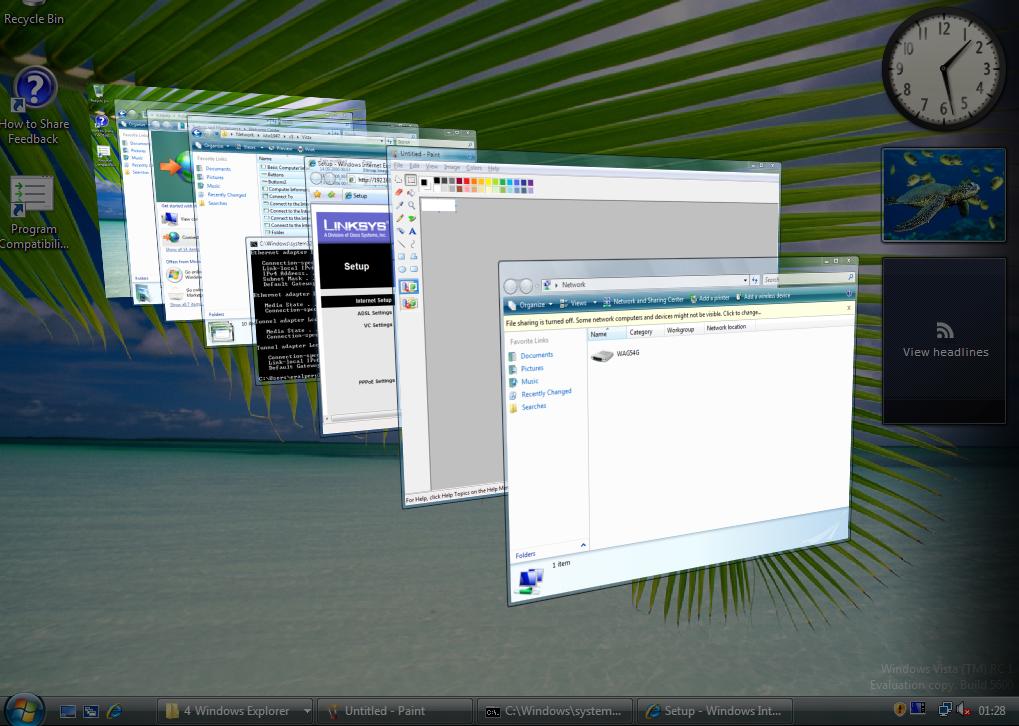Click Add a wireless device button

coord(763,296)
